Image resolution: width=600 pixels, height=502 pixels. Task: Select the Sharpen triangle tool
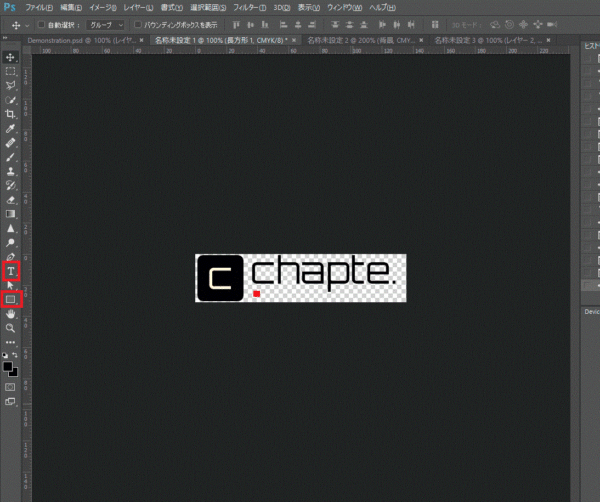click(10, 228)
